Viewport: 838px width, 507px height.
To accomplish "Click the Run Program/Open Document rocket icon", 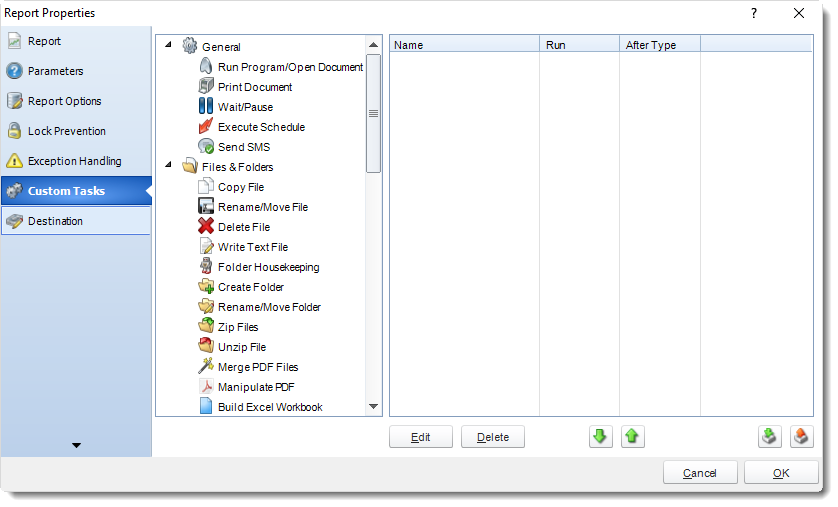I will click(206, 66).
